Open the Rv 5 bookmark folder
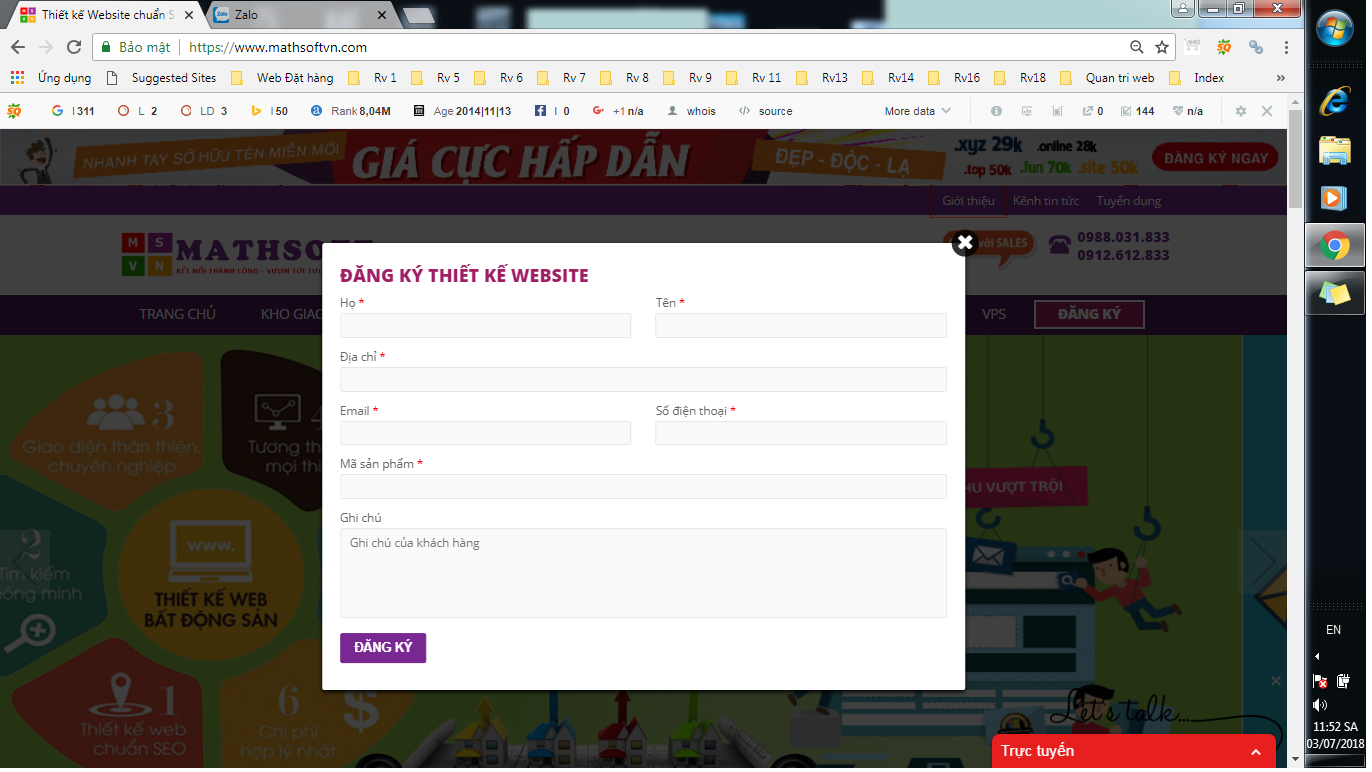Image resolution: width=1372 pixels, height=772 pixels. (435, 78)
